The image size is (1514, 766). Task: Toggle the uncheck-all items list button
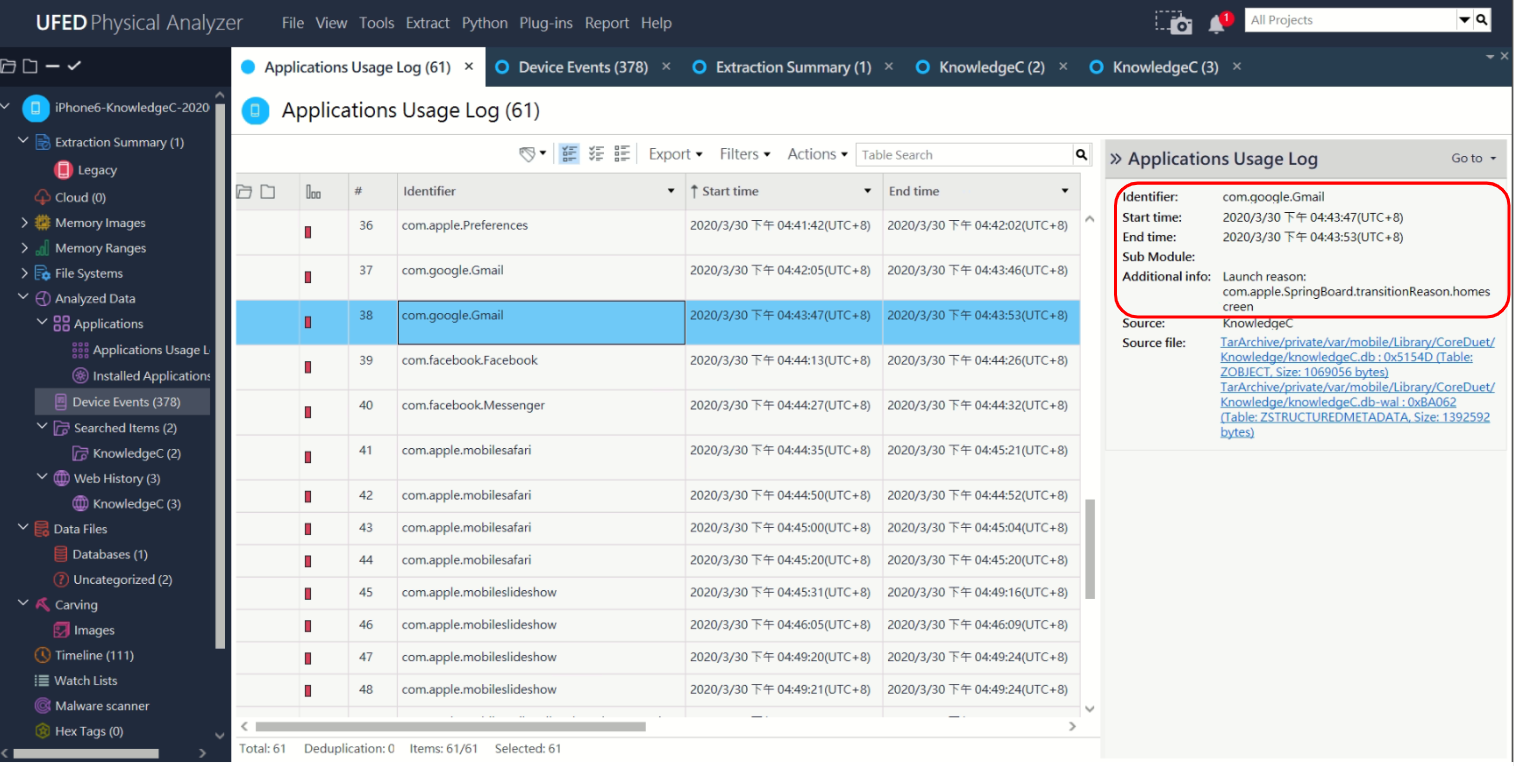[596, 154]
